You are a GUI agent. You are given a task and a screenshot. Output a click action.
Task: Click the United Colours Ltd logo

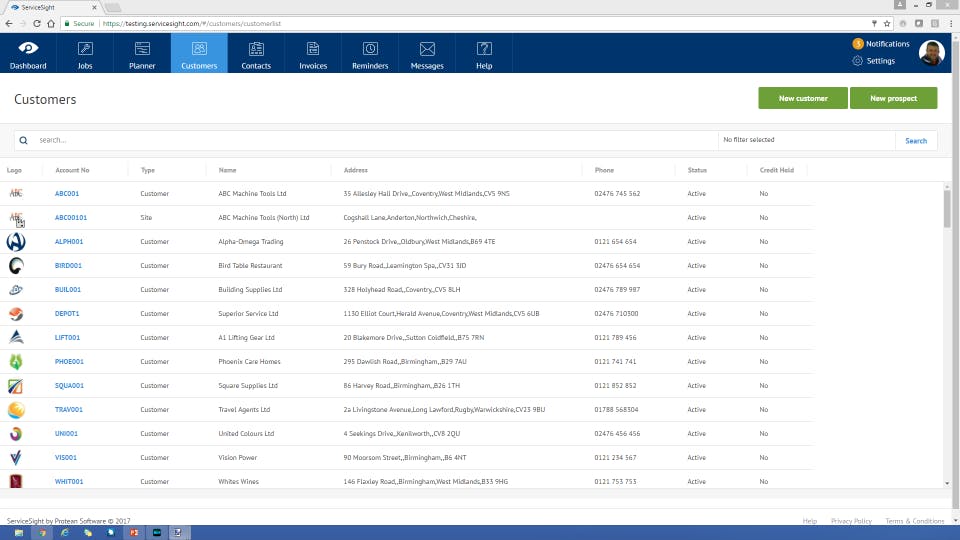[x=16, y=433]
